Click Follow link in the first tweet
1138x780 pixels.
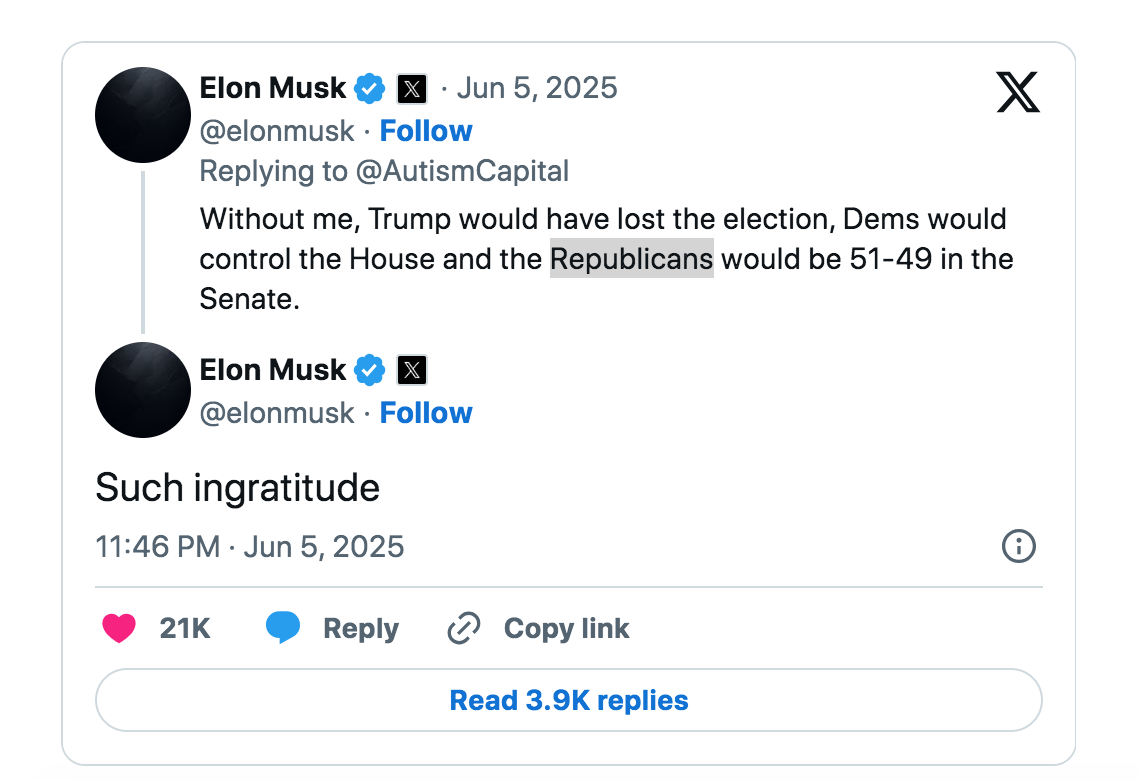coord(426,131)
